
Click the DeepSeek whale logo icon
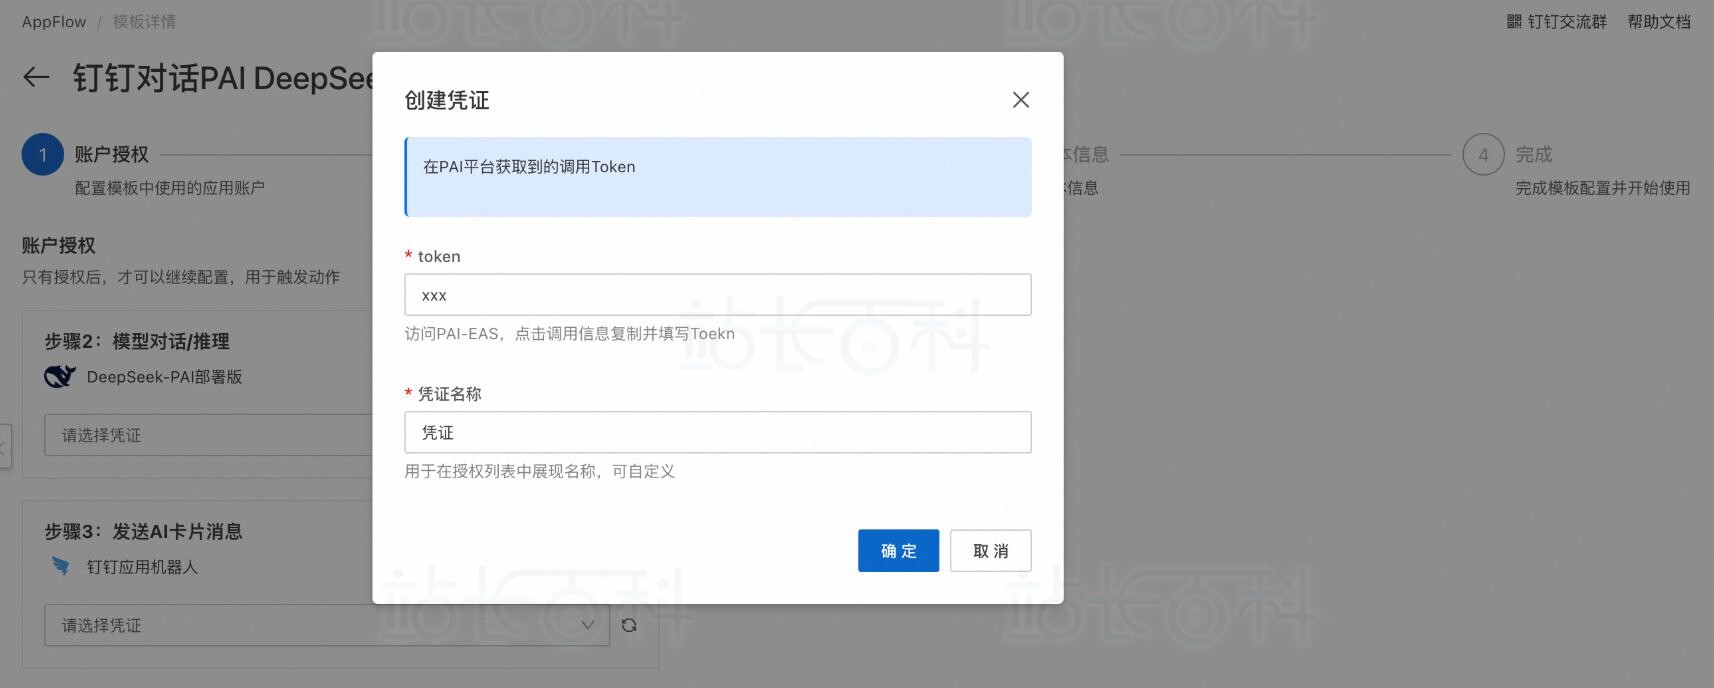(60, 377)
